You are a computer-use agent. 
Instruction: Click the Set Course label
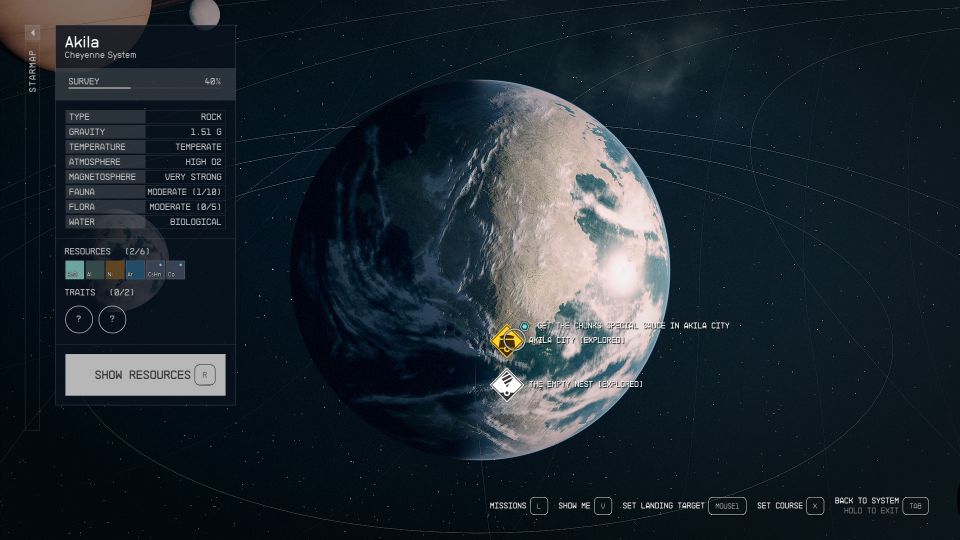point(779,506)
